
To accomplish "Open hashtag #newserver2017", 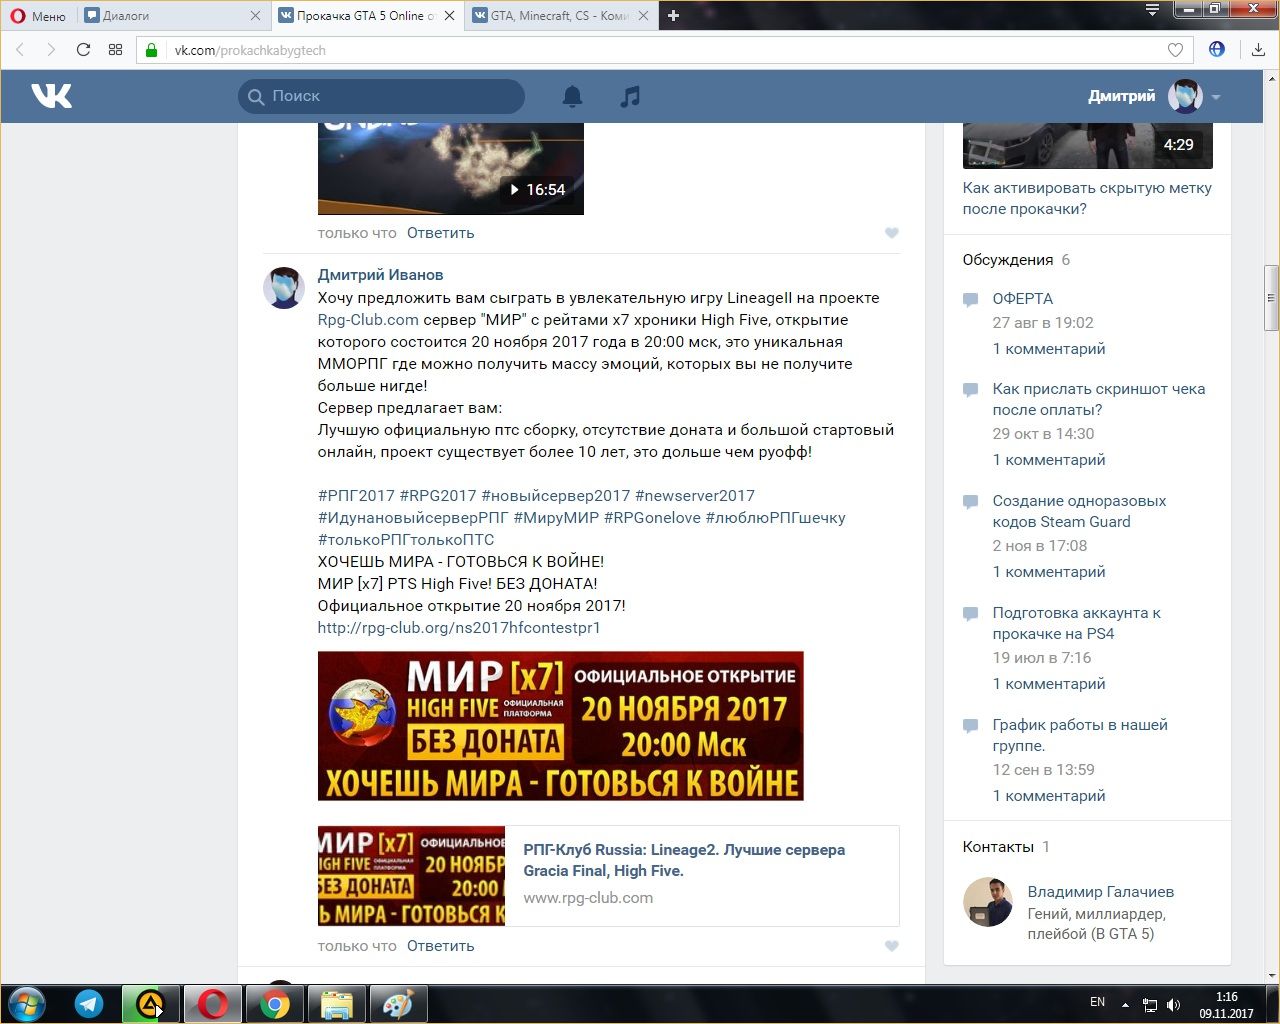I will pyautogui.click(x=695, y=496).
